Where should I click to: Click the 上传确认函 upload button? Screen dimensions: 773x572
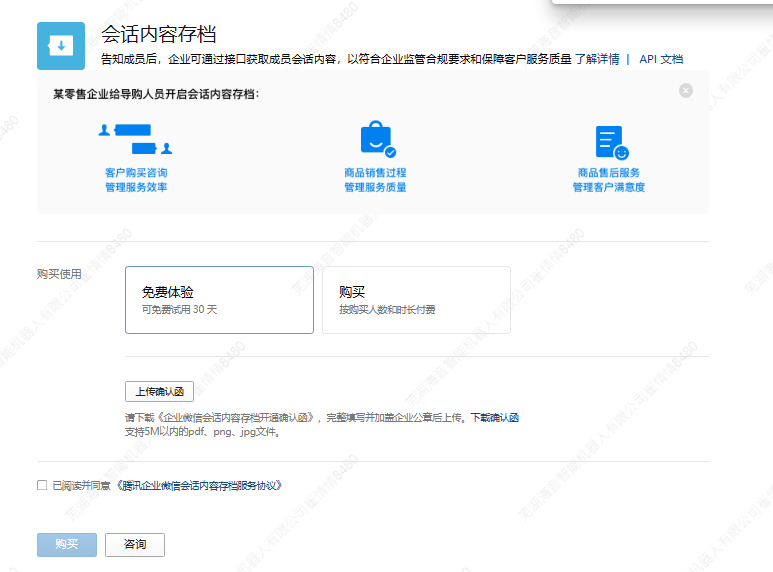point(159,391)
